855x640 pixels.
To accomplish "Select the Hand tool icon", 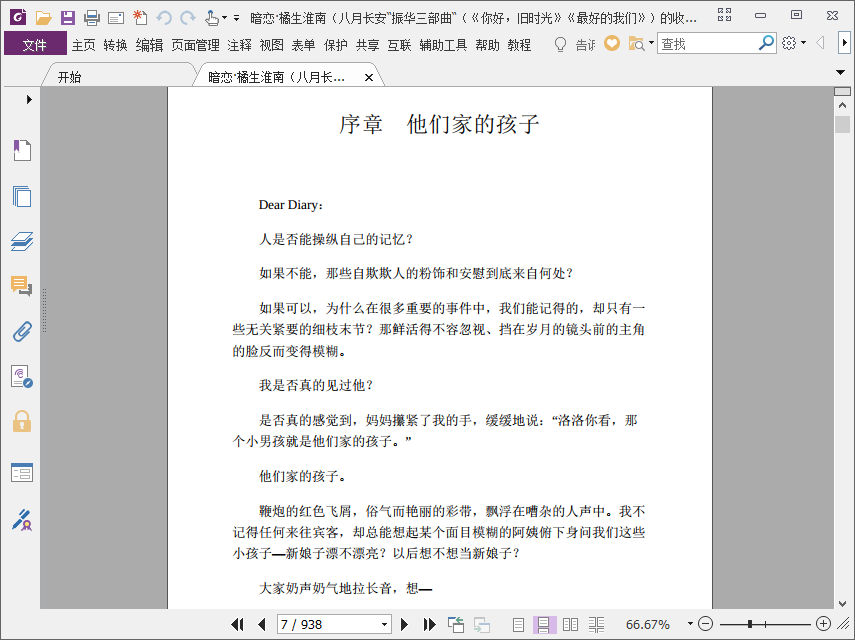I will pos(212,18).
